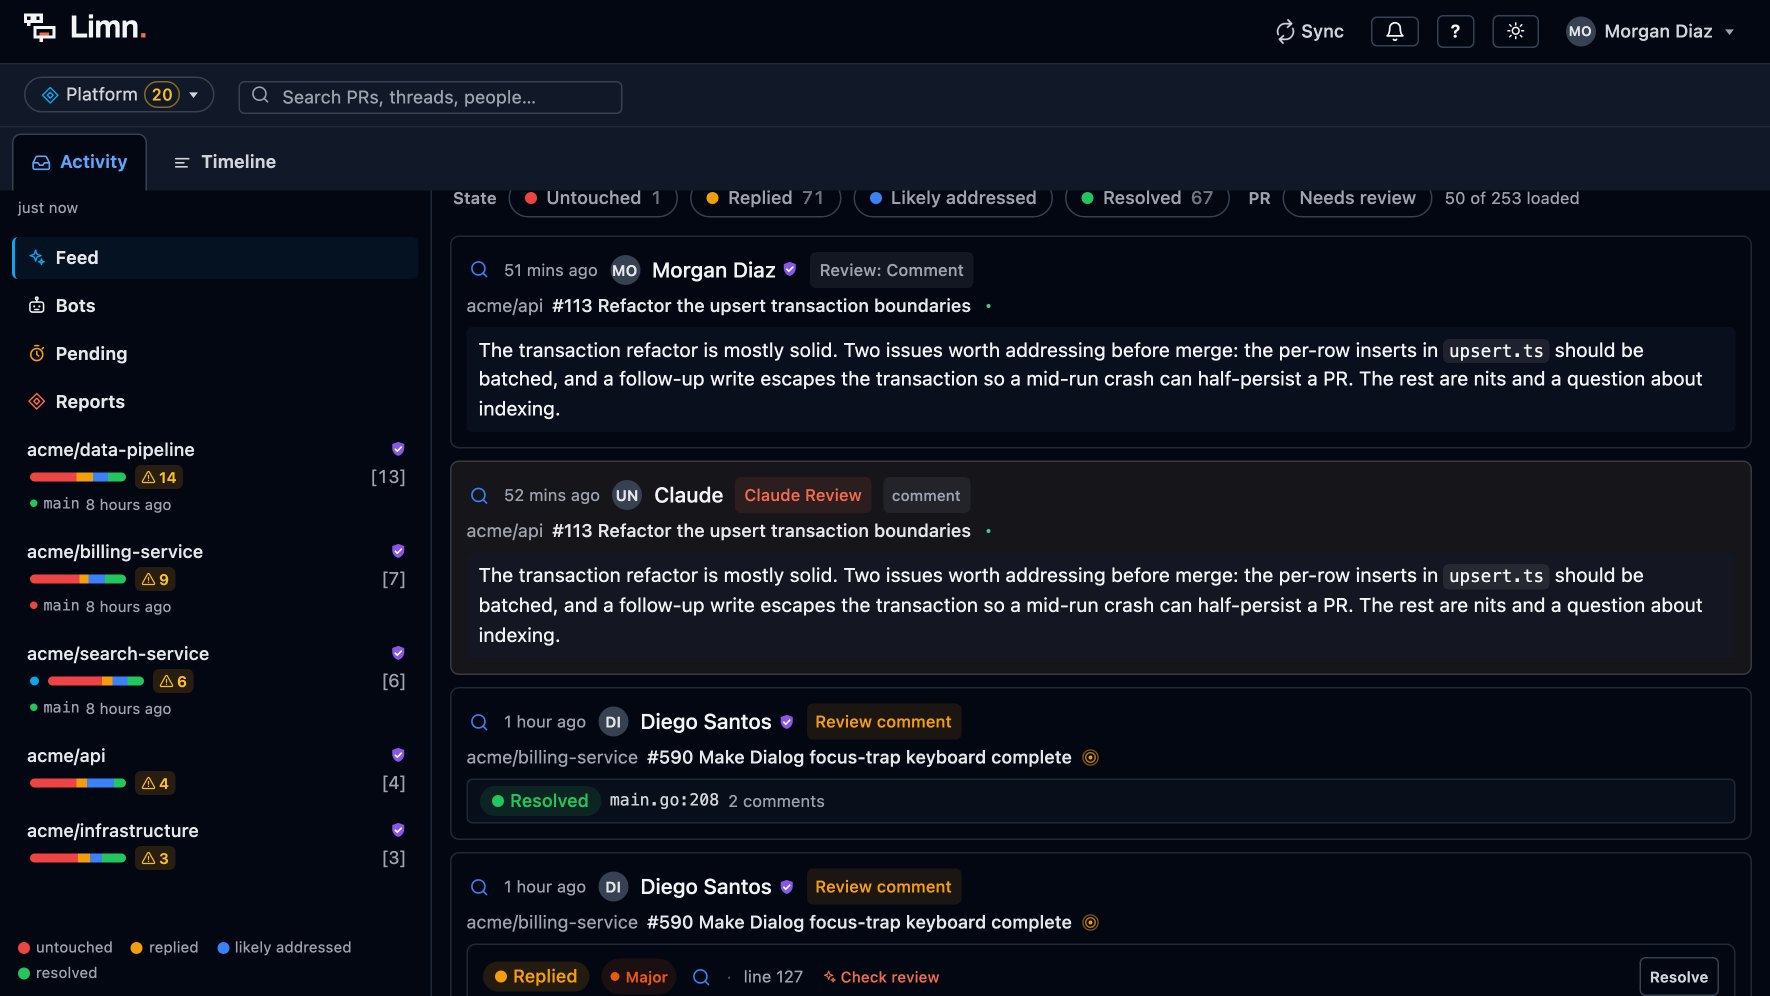Click the verified shield beside Morgan Diaz's name
Image resolution: width=1770 pixels, height=996 pixels.
click(790, 269)
